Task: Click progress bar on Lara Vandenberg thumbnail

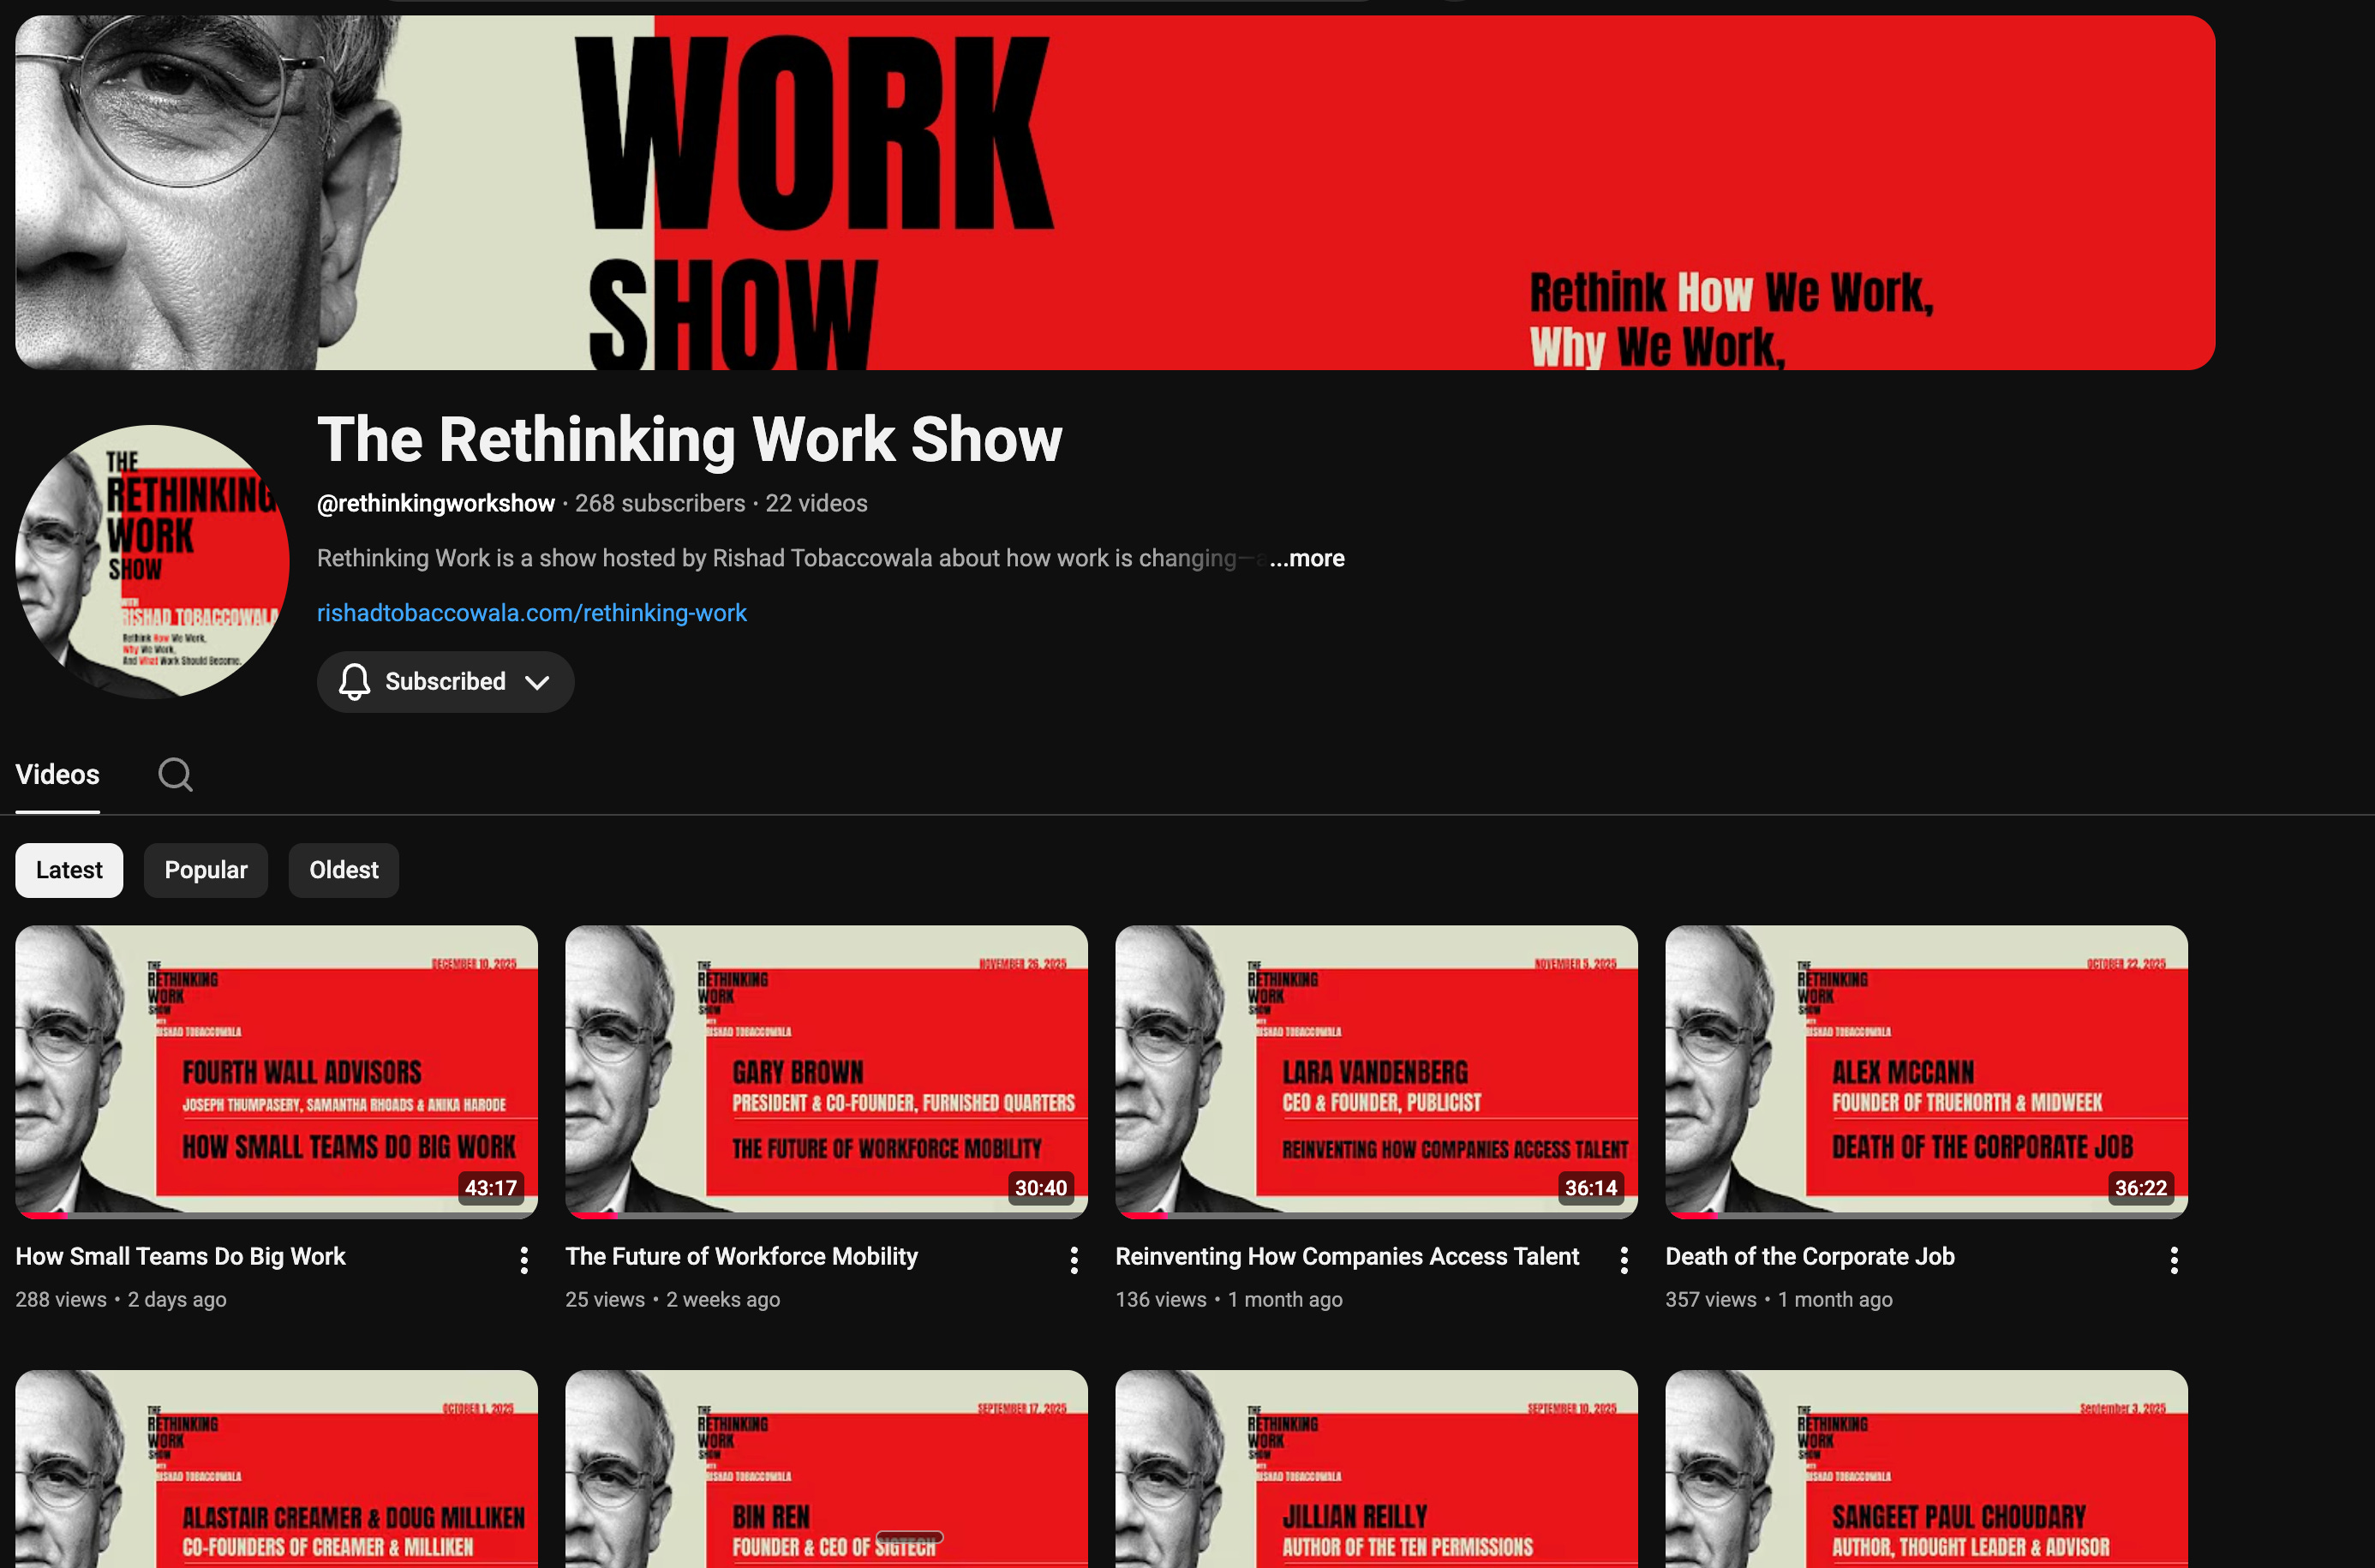Action: click(x=1376, y=1215)
